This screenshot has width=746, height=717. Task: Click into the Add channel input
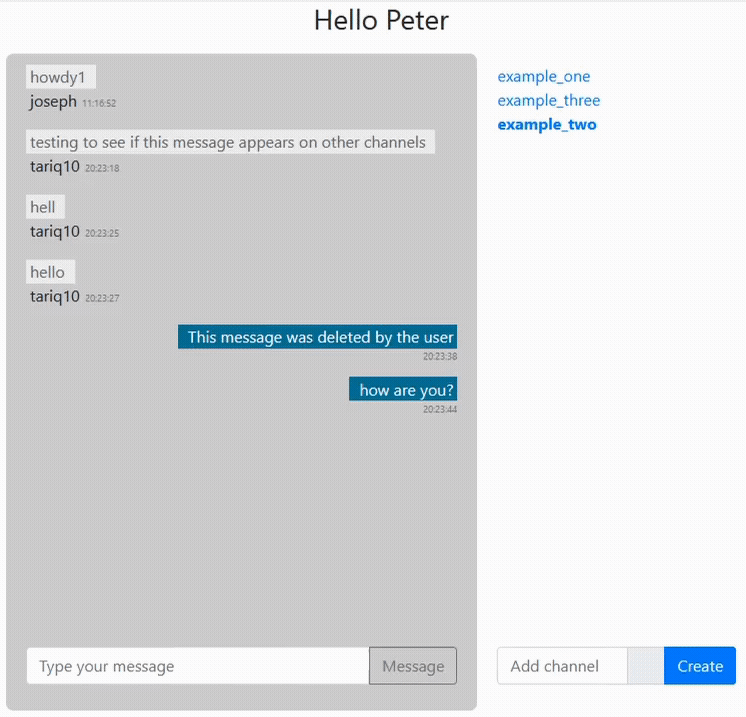562,666
